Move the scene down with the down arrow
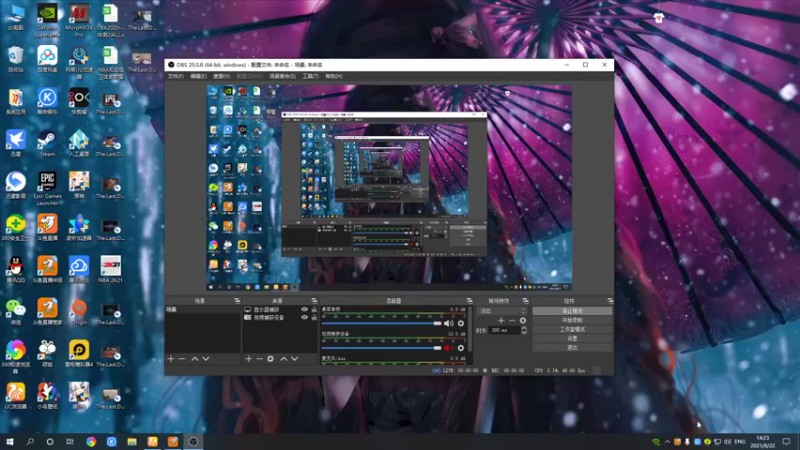 tap(206, 359)
